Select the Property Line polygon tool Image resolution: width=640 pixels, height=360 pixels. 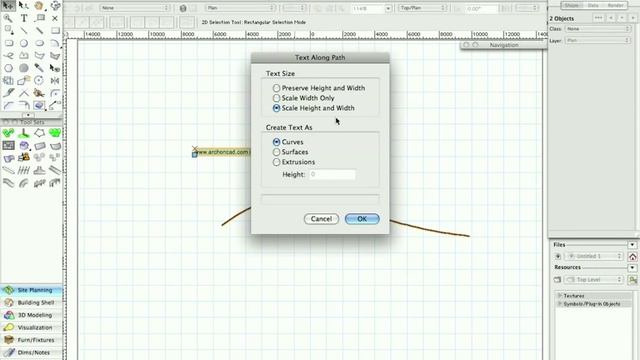point(39,133)
